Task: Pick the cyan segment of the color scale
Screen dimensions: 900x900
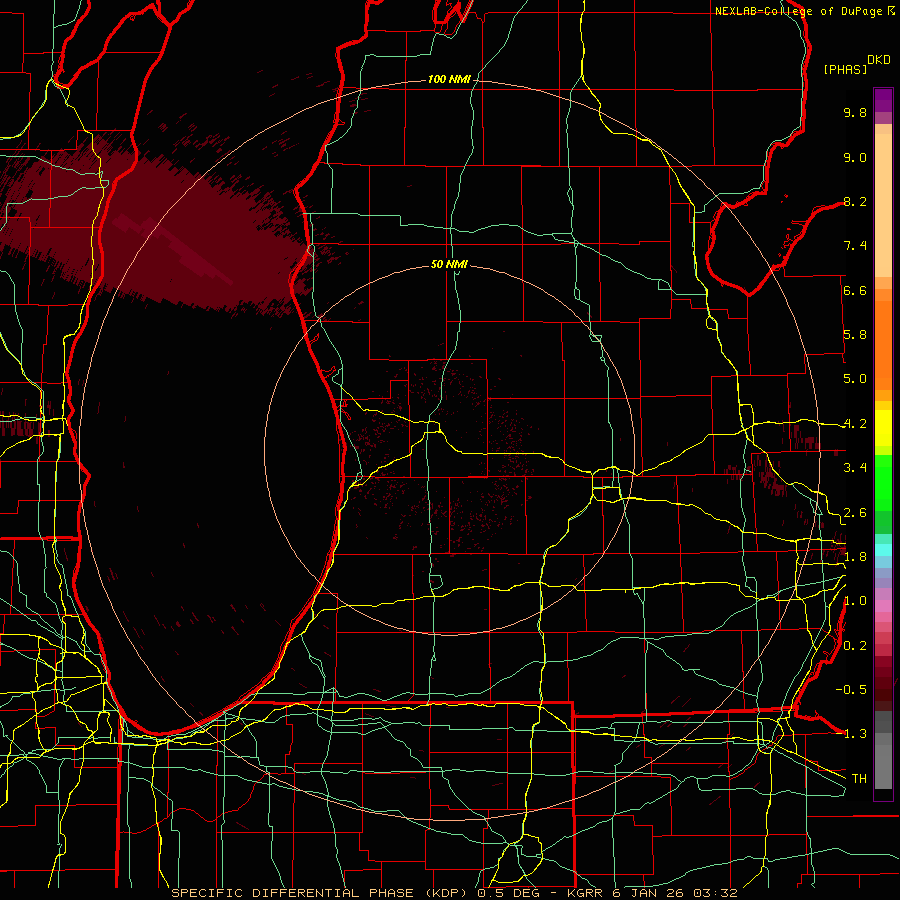Action: pyautogui.click(x=883, y=550)
